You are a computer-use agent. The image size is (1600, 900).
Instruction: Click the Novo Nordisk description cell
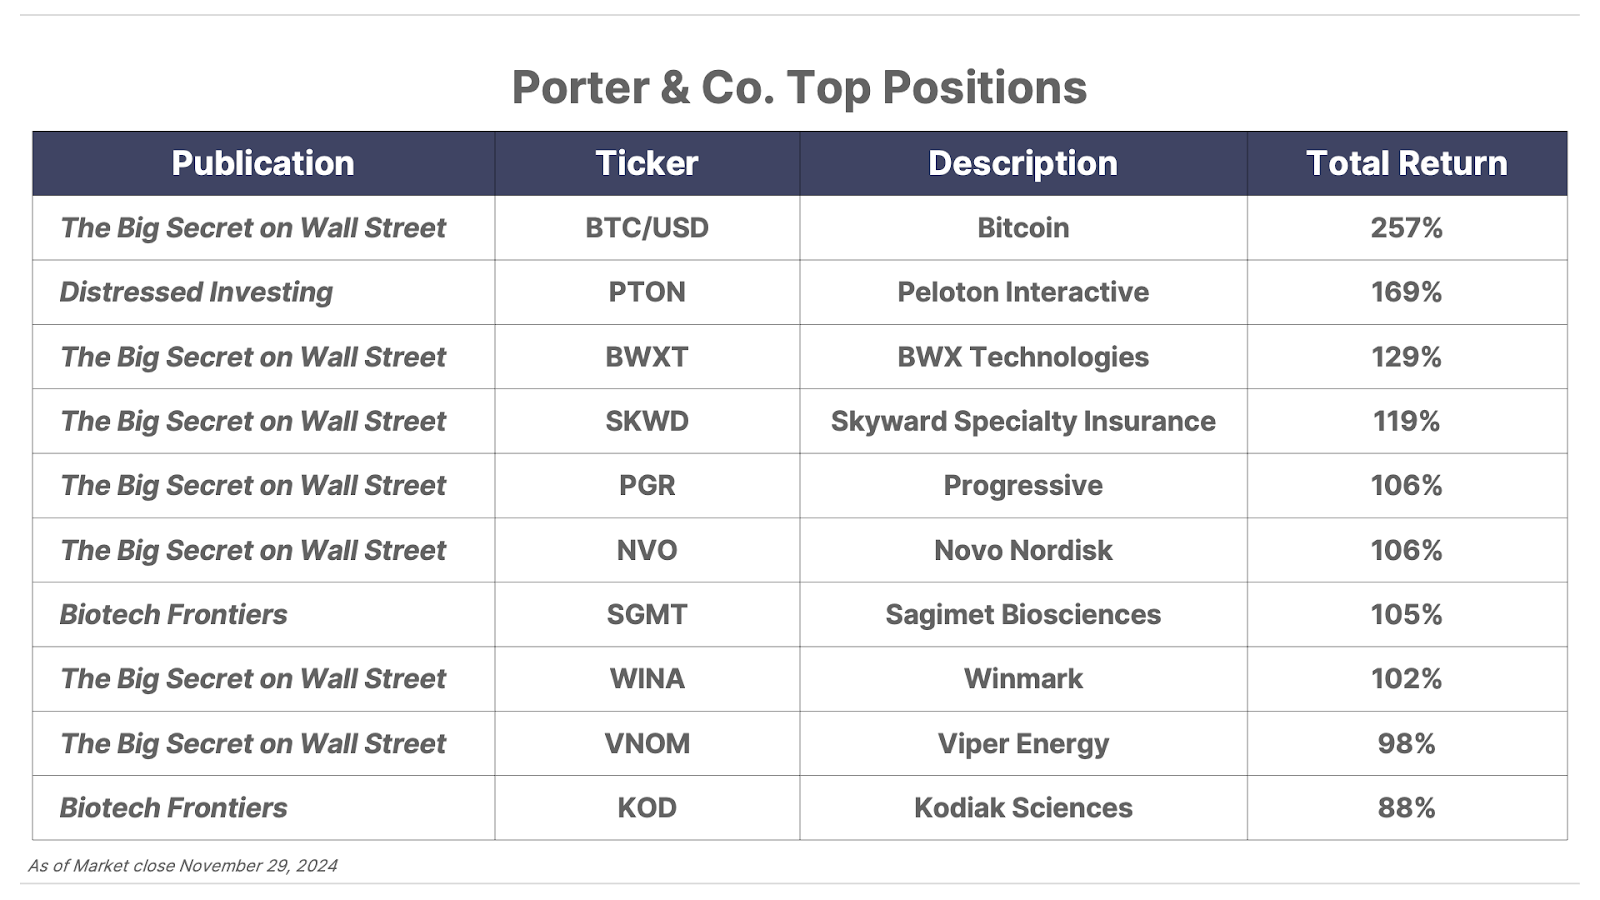pyautogui.click(x=1023, y=550)
